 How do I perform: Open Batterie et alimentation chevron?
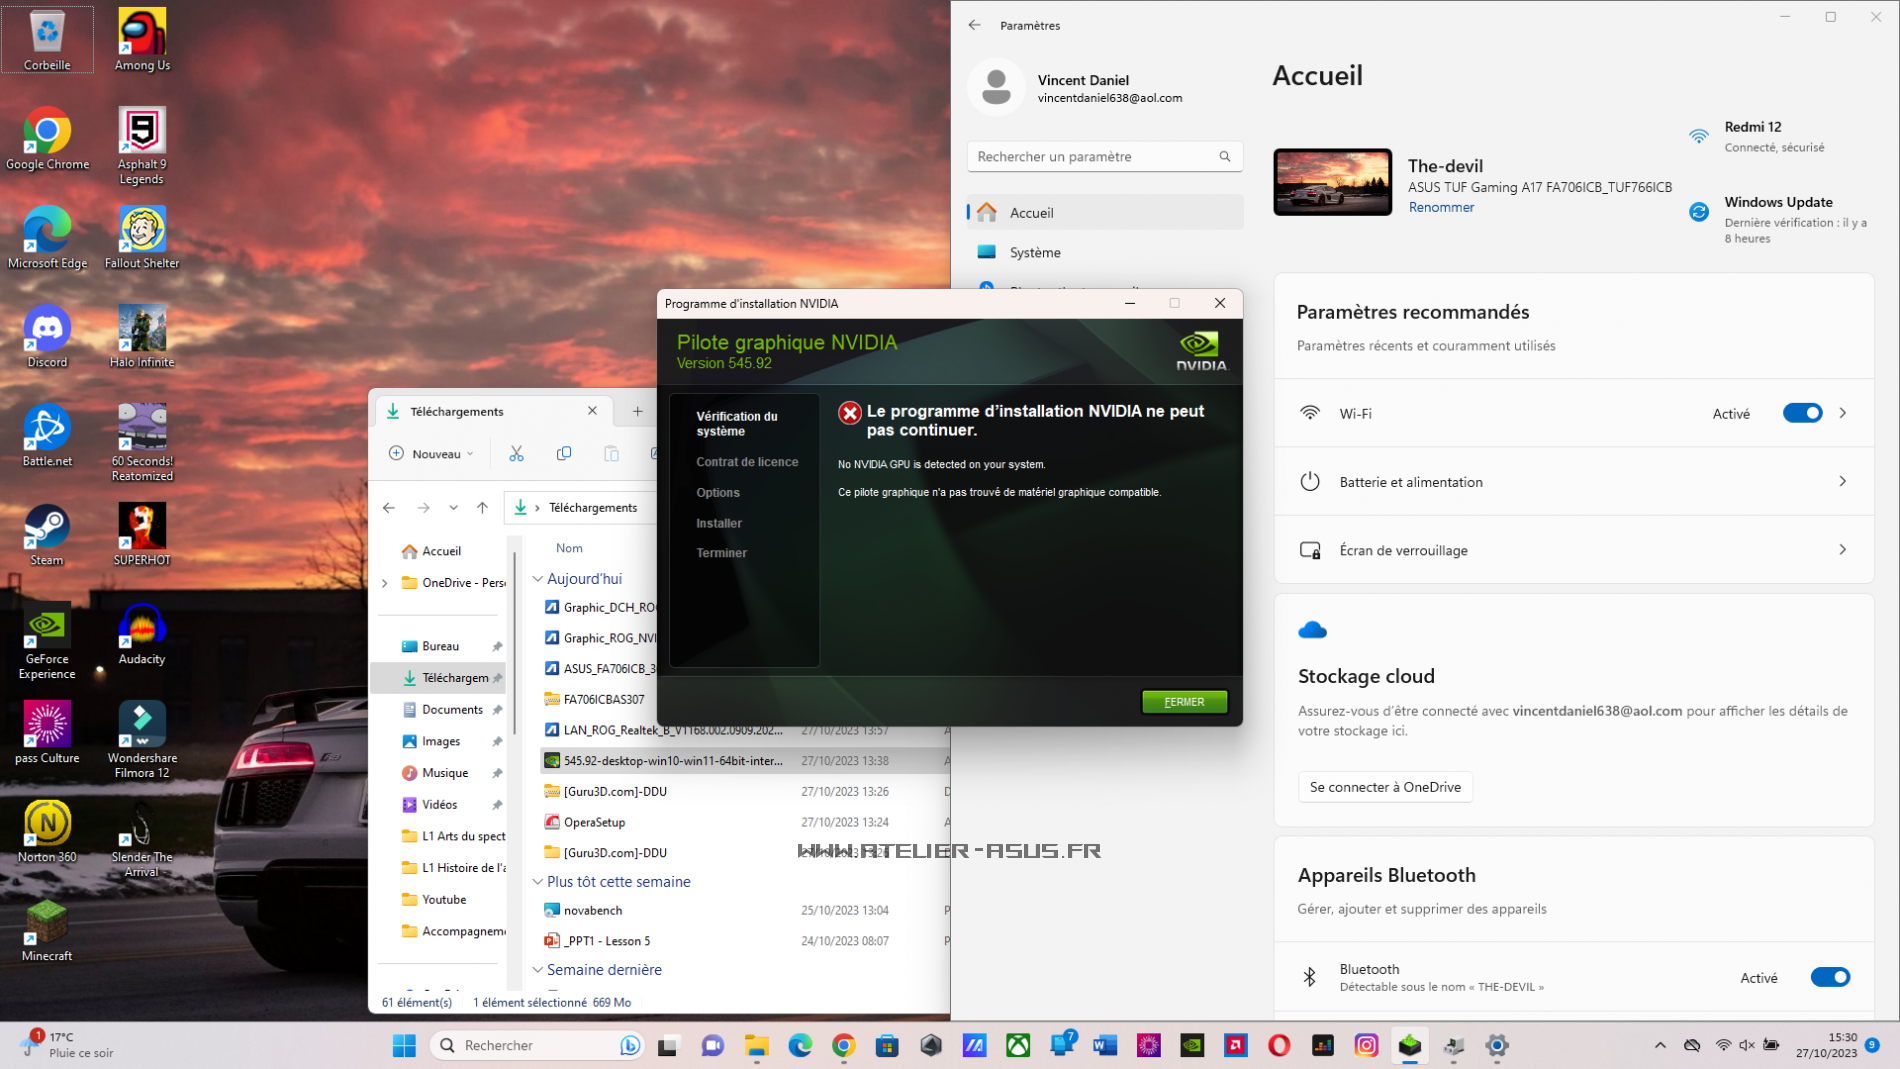[x=1843, y=481]
